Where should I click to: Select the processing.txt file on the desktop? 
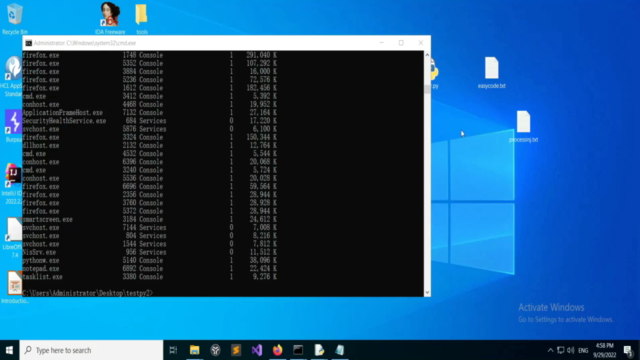[523, 127]
